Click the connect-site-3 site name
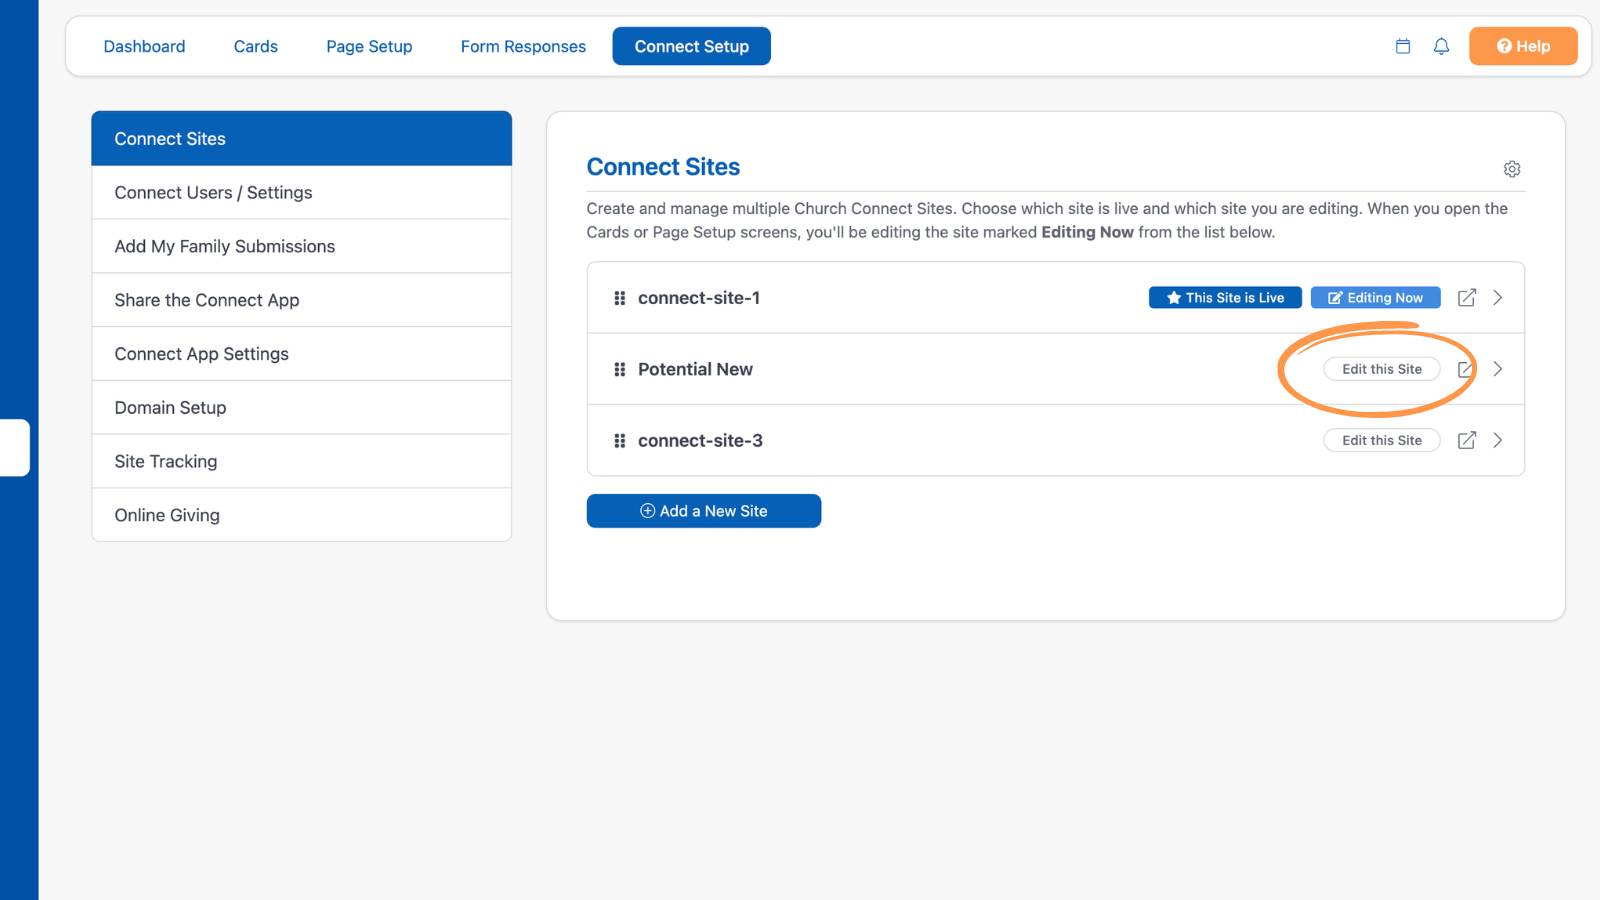Viewport: 1600px width, 900px height. point(700,441)
